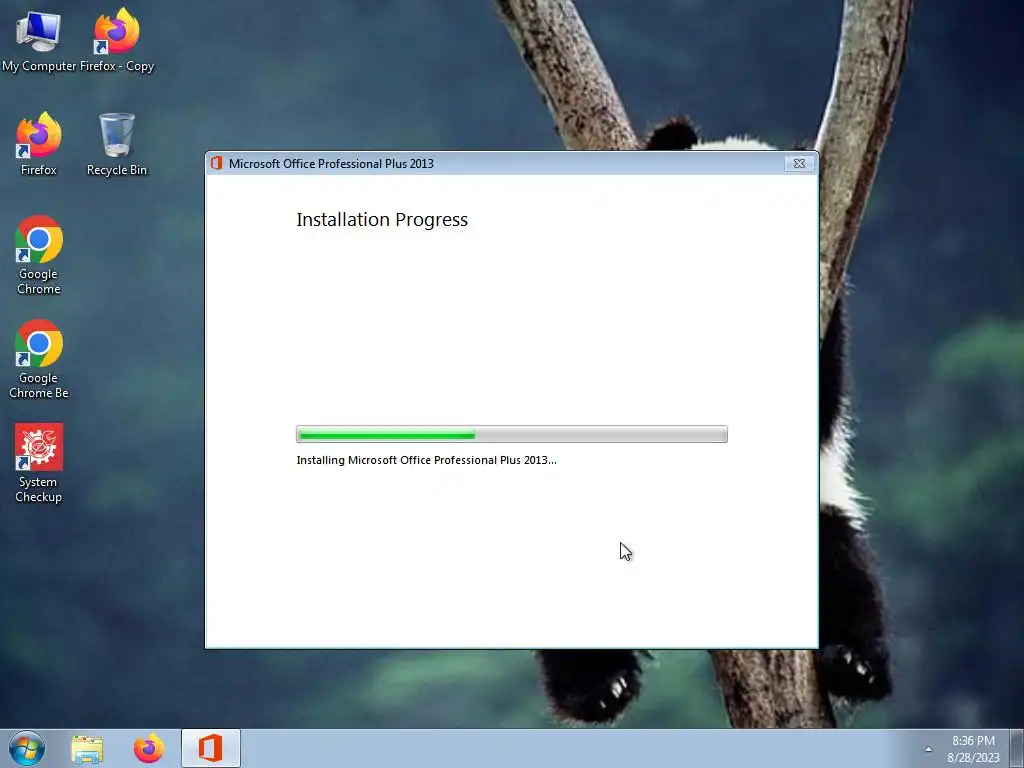Select the Google Chrome desktop shortcut
1024x768 pixels.
coord(39,255)
